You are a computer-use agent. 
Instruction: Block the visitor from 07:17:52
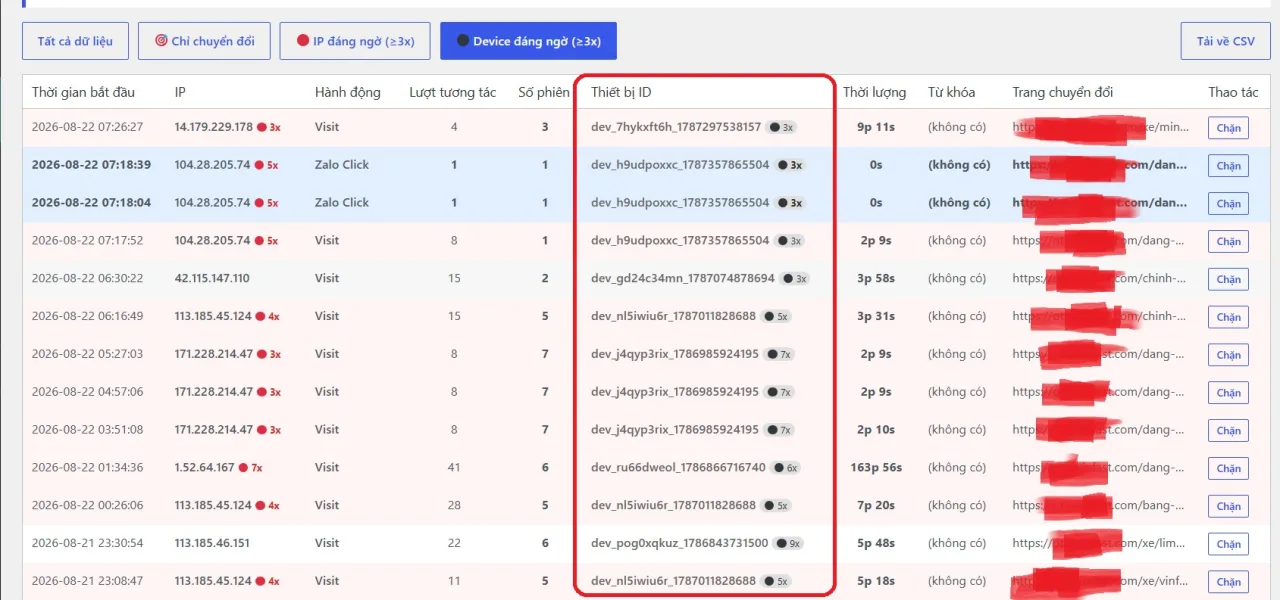pyautogui.click(x=1228, y=242)
